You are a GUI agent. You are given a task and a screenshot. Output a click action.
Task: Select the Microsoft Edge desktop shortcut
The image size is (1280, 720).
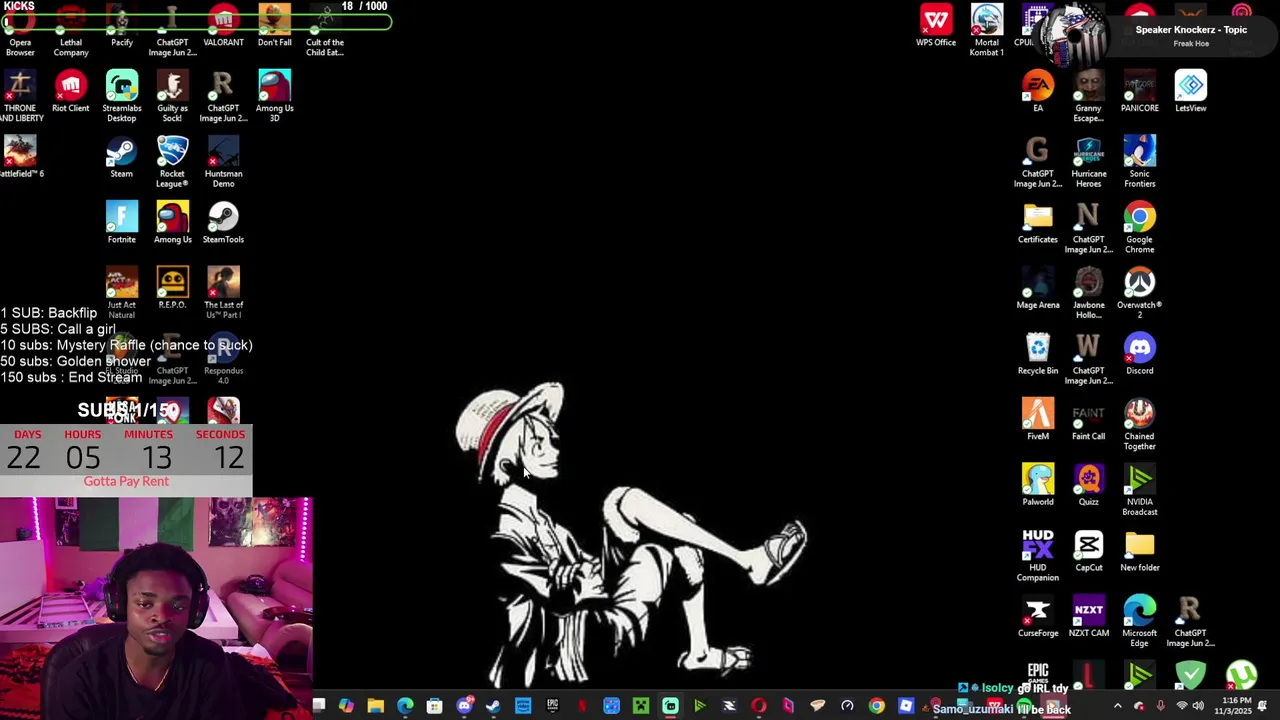click(1139, 621)
